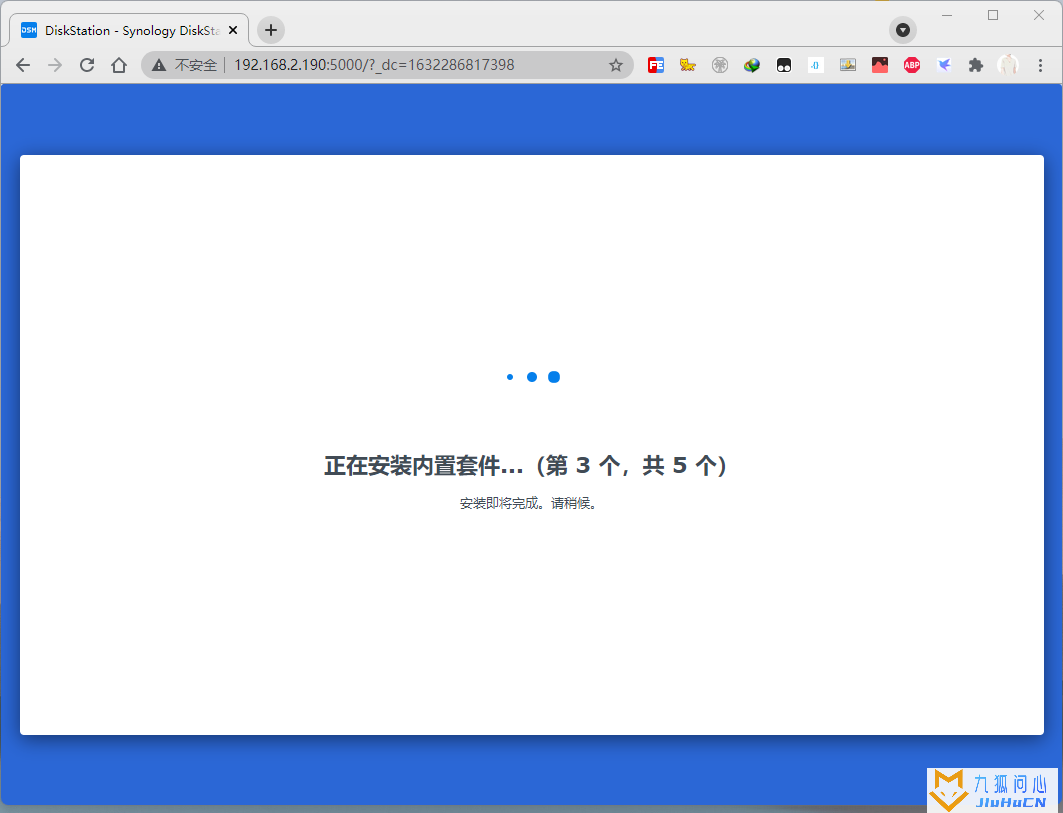Viewport: 1063px width, 813px height.
Task: Open the Chrome three-dot menu
Action: coord(1040,65)
